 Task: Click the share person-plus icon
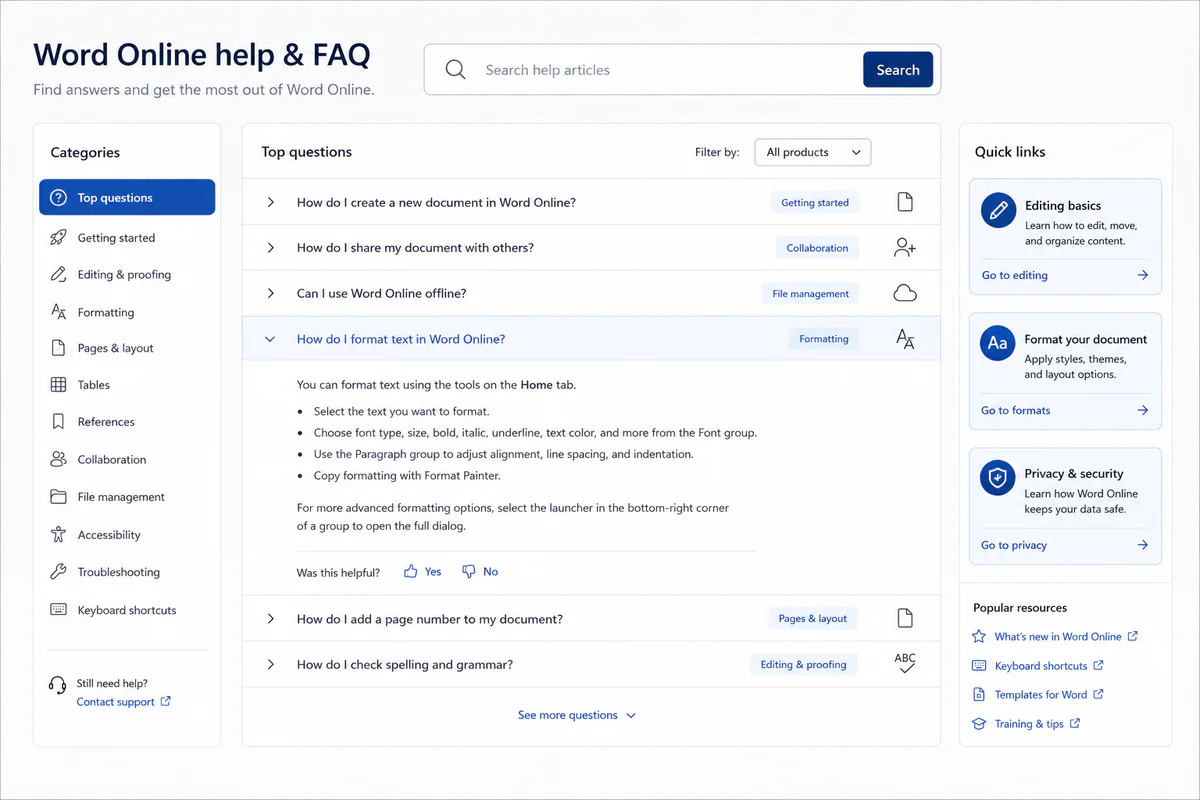pyautogui.click(x=905, y=248)
